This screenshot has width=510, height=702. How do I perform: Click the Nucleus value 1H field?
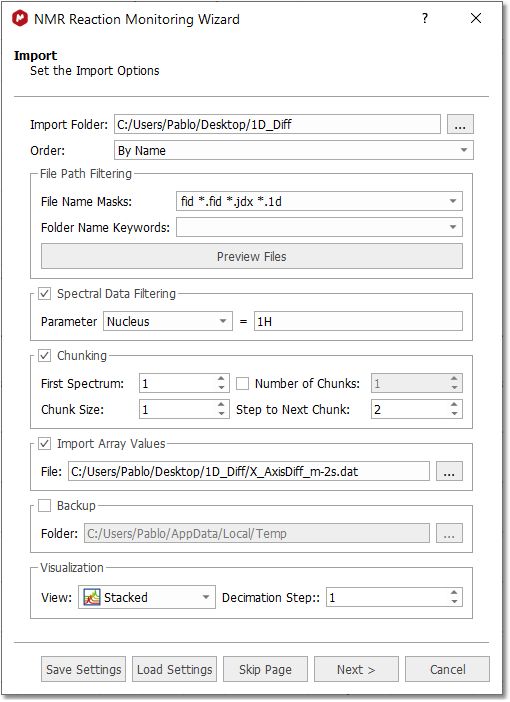358,321
